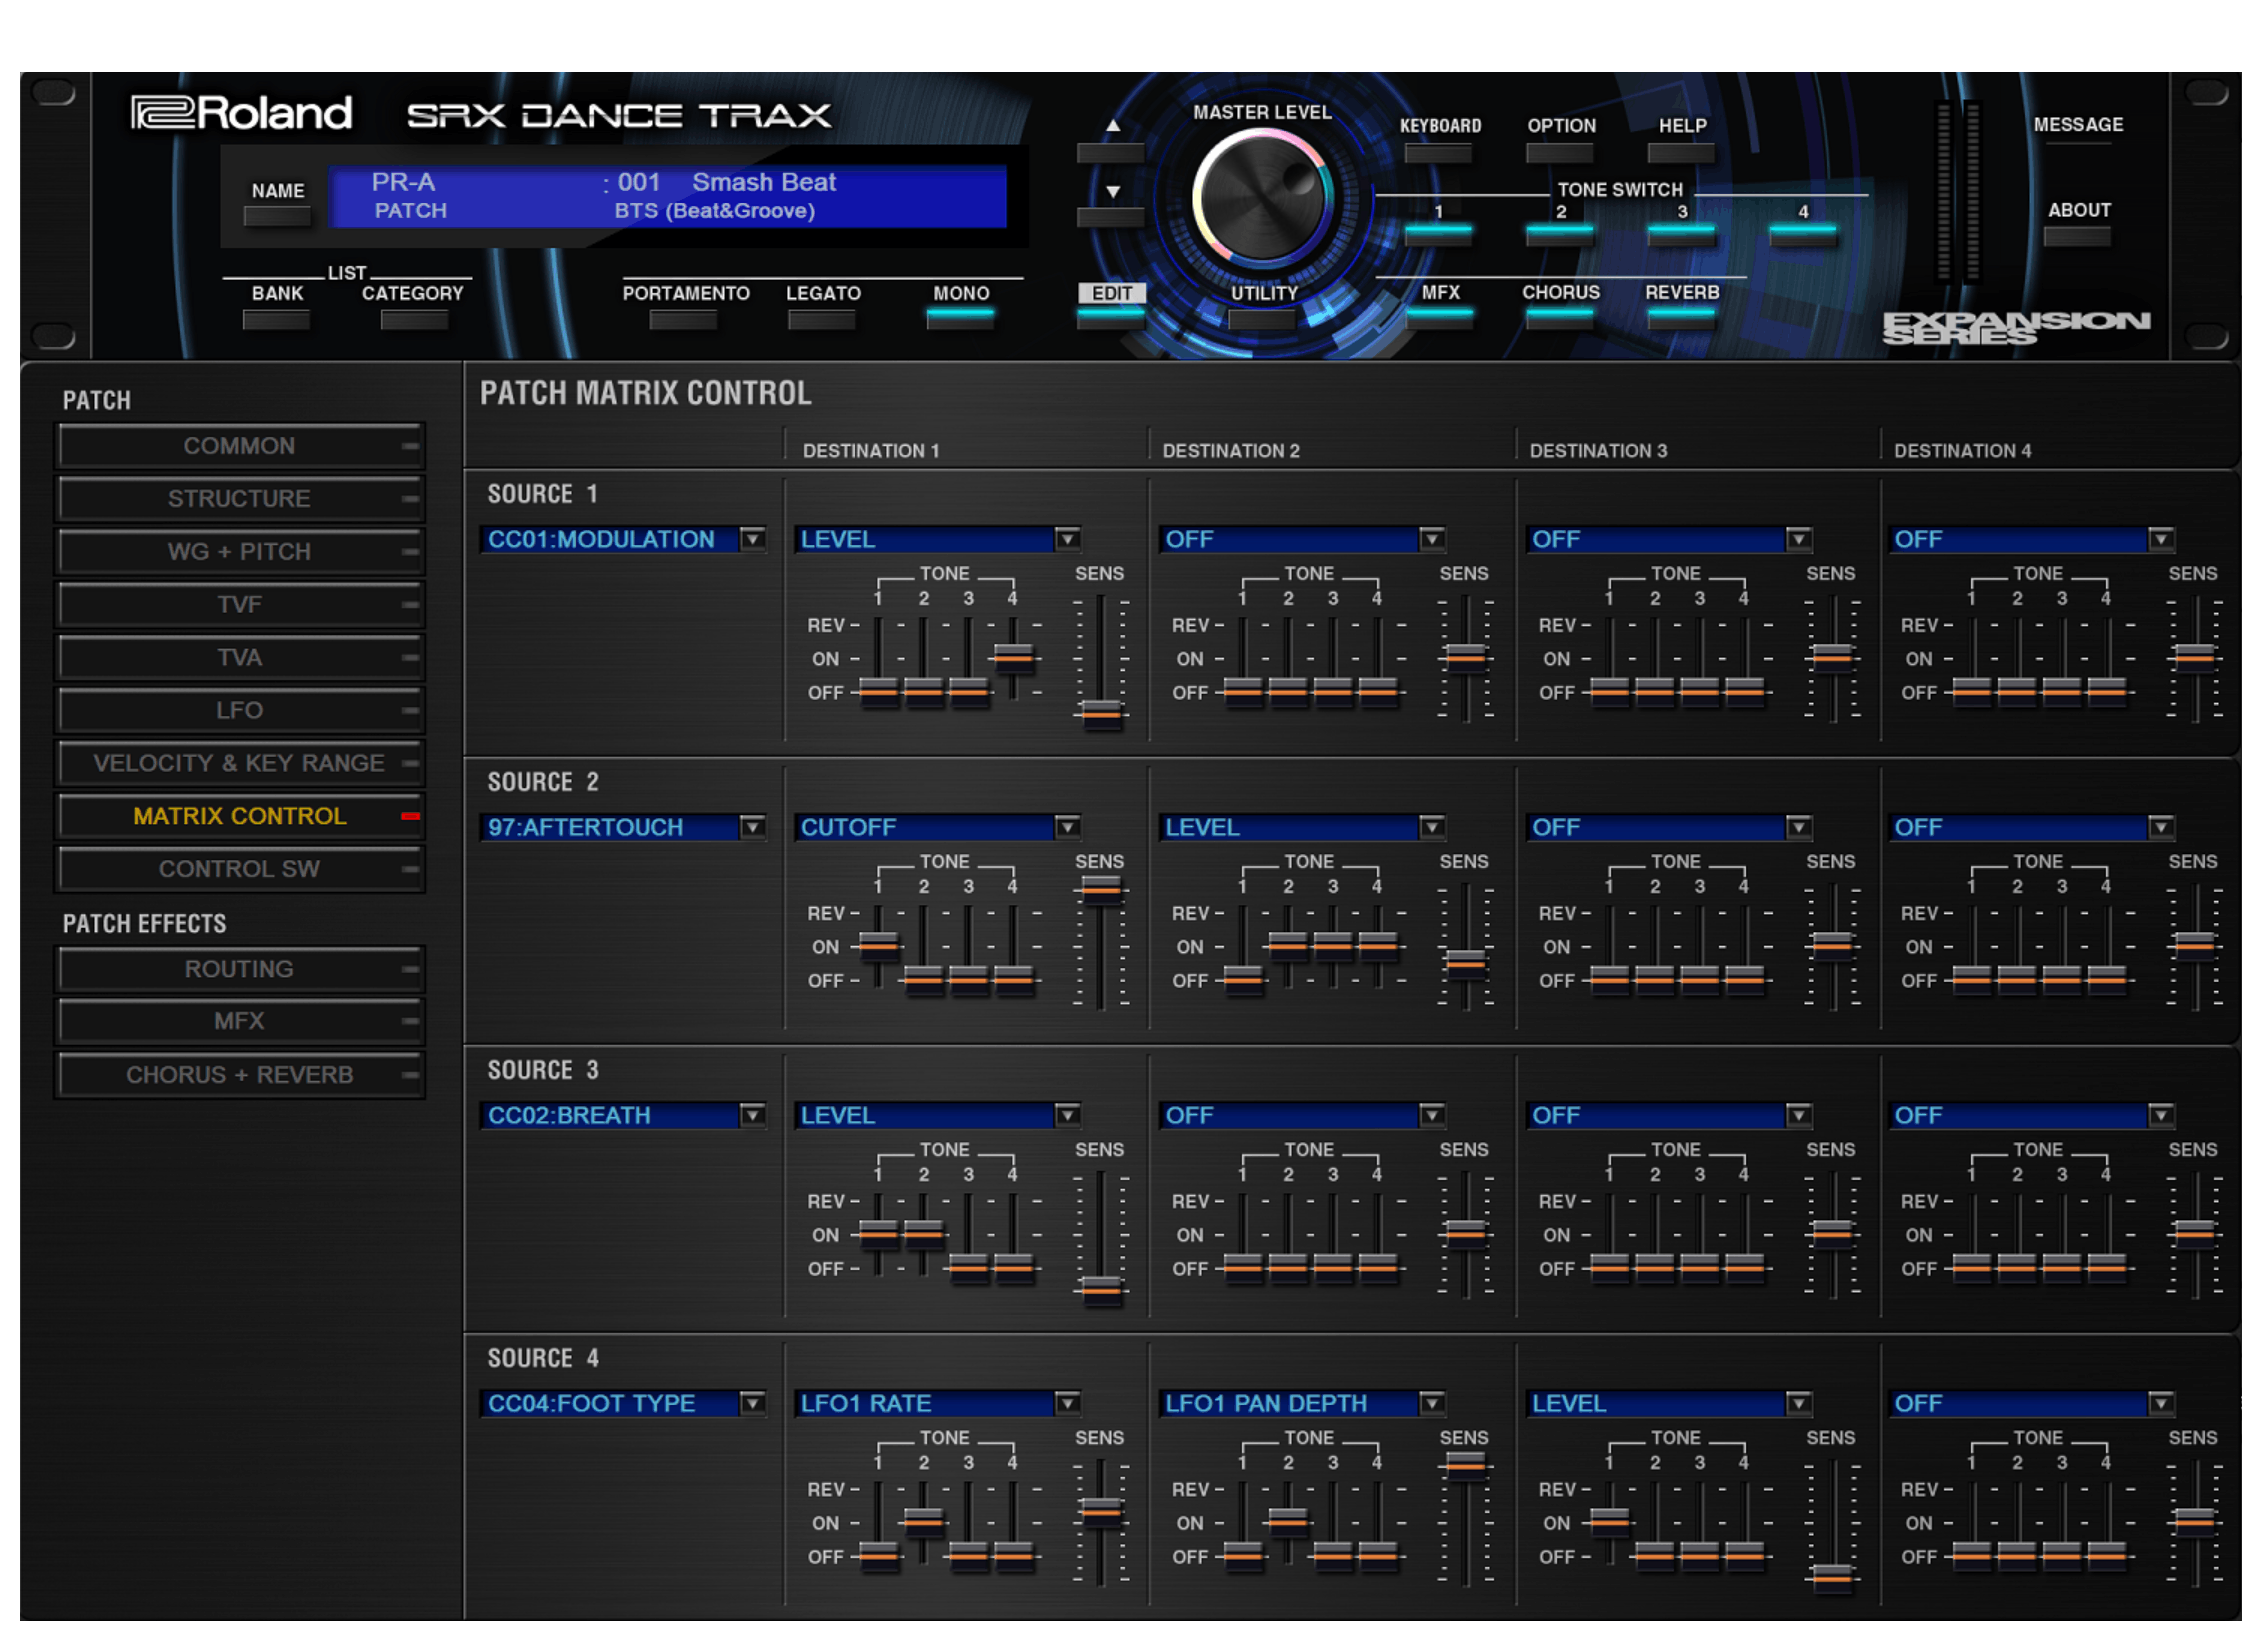Switch to the TVF page
Screen dimensions: 2266x1647
239,604
